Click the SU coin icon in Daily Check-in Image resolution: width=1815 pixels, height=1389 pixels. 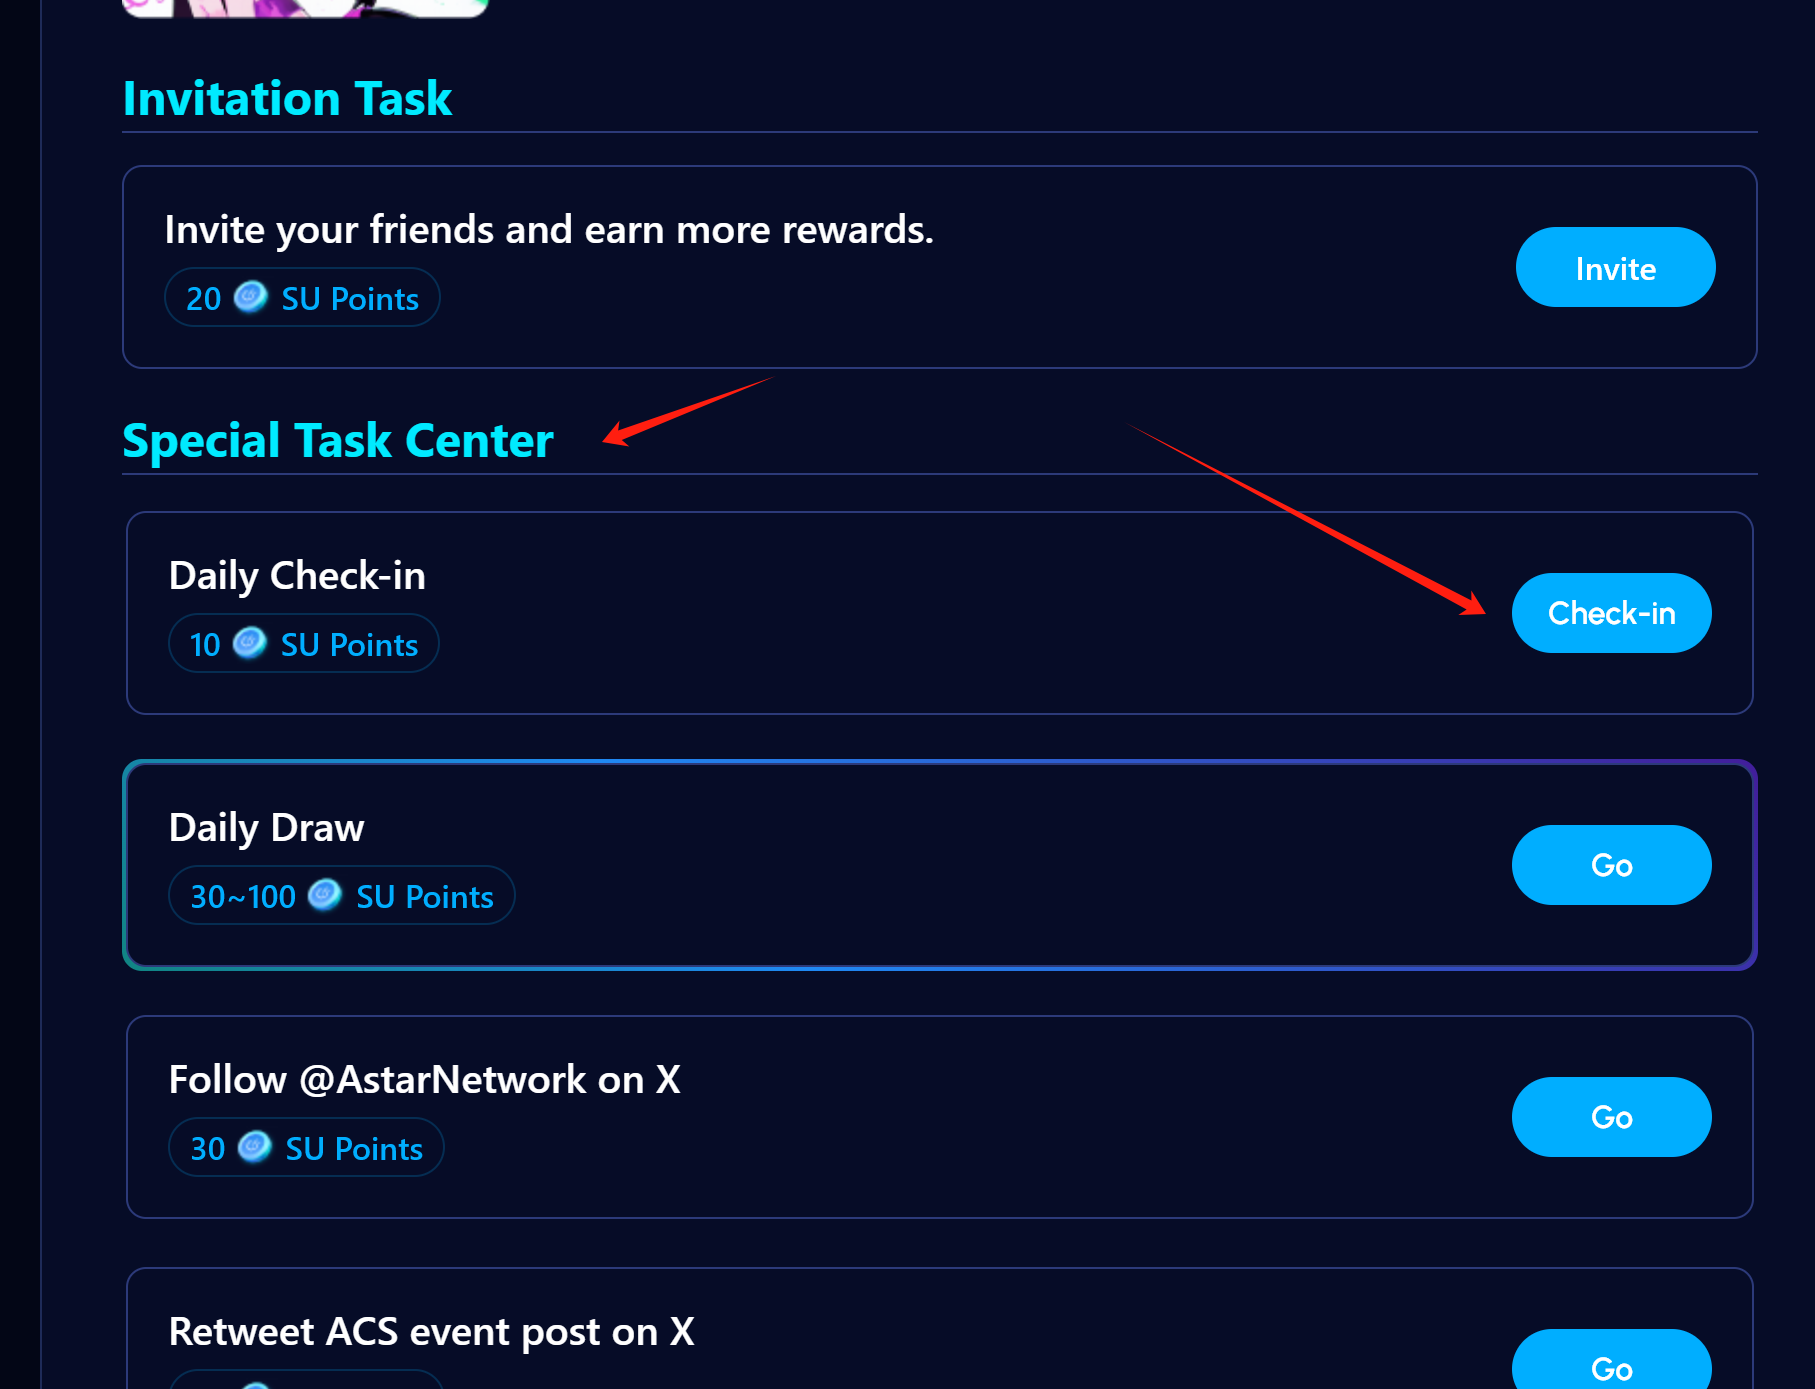pyautogui.click(x=250, y=643)
